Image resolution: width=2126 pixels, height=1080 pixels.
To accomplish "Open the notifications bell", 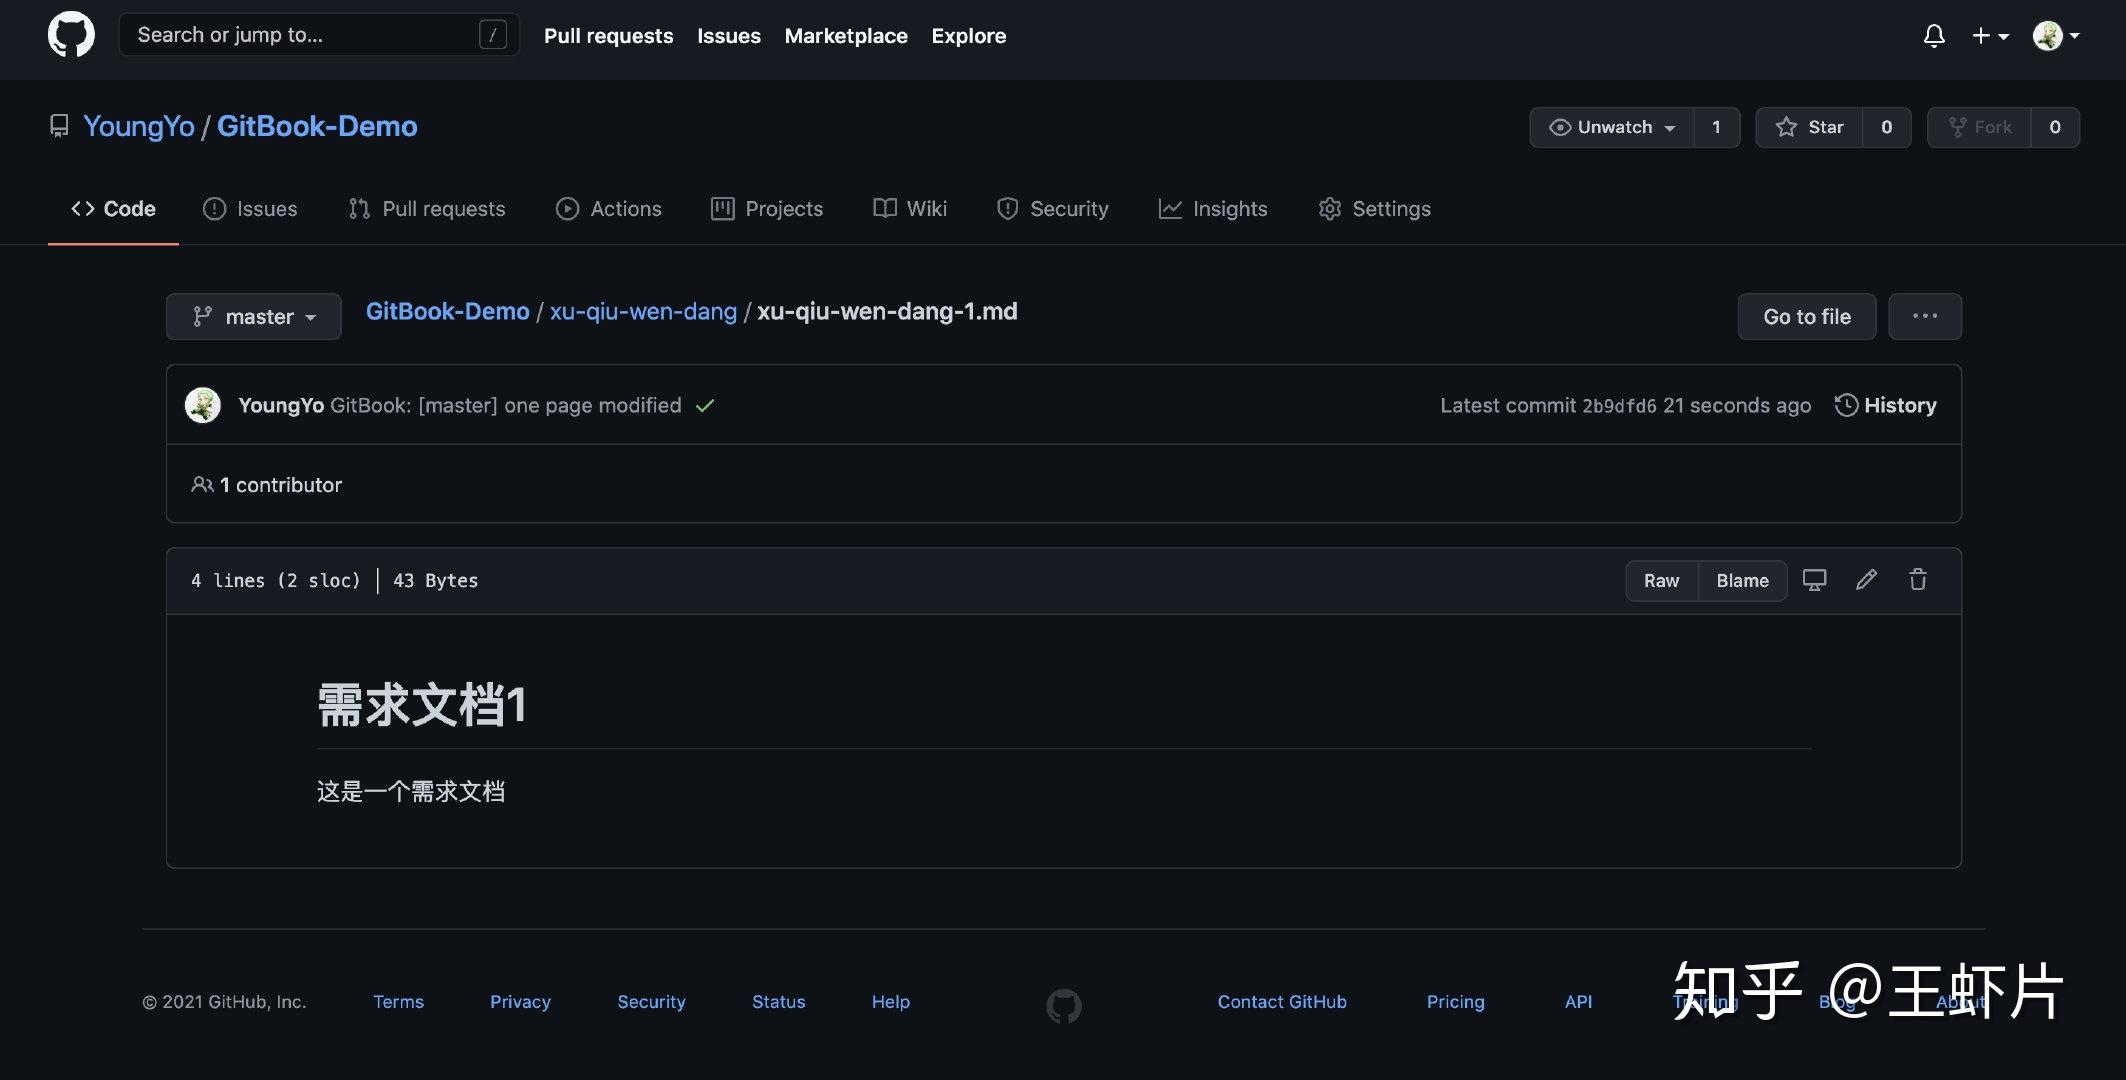I will coord(1934,36).
